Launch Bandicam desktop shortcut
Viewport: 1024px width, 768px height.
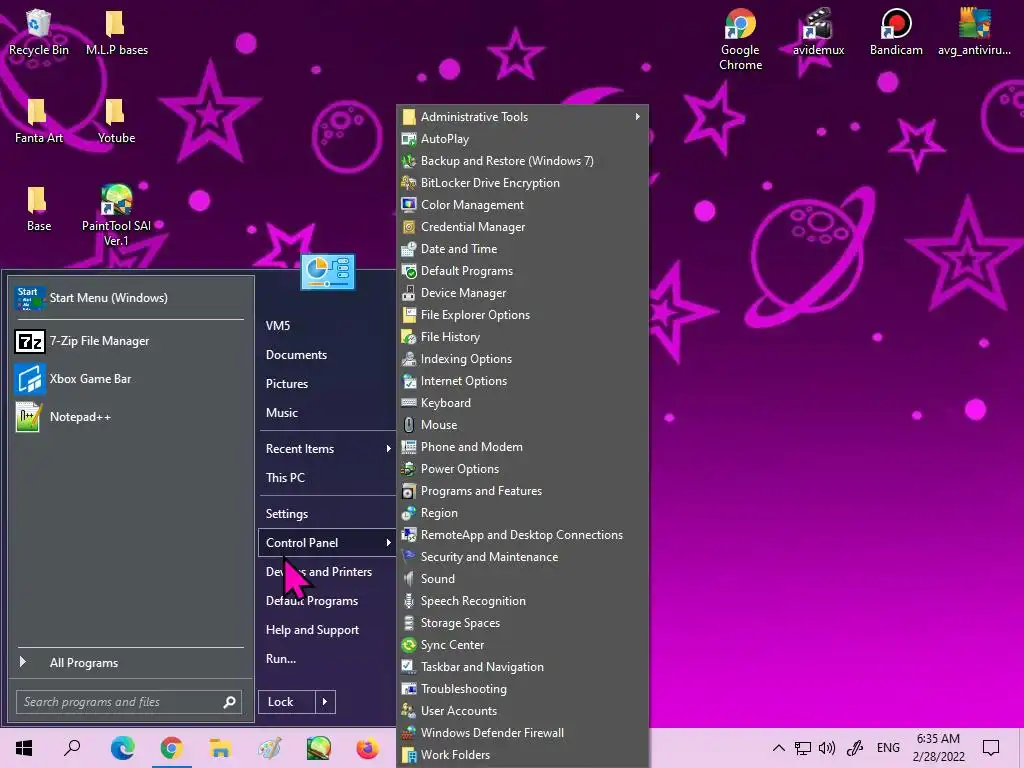[896, 33]
